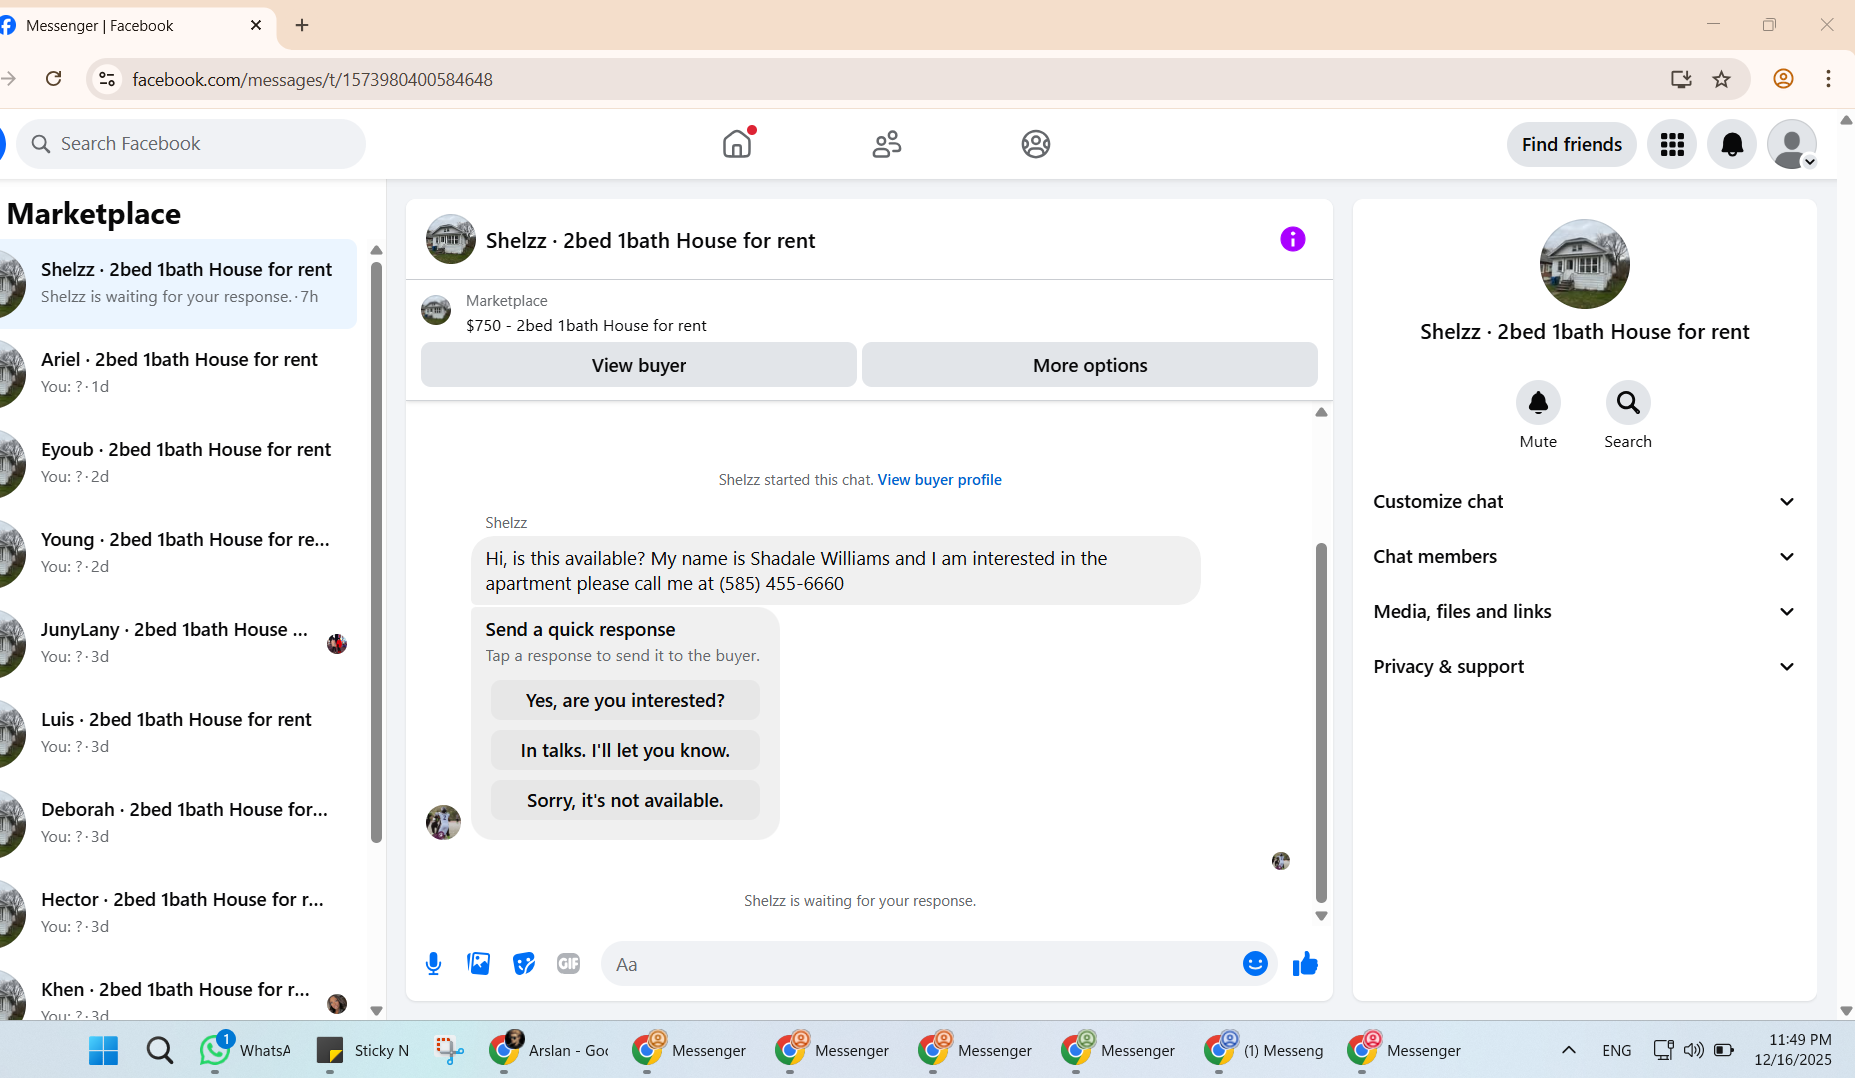Open Deborah's 2bed 1bath House conversation
1855x1078 pixels.
pos(178,824)
